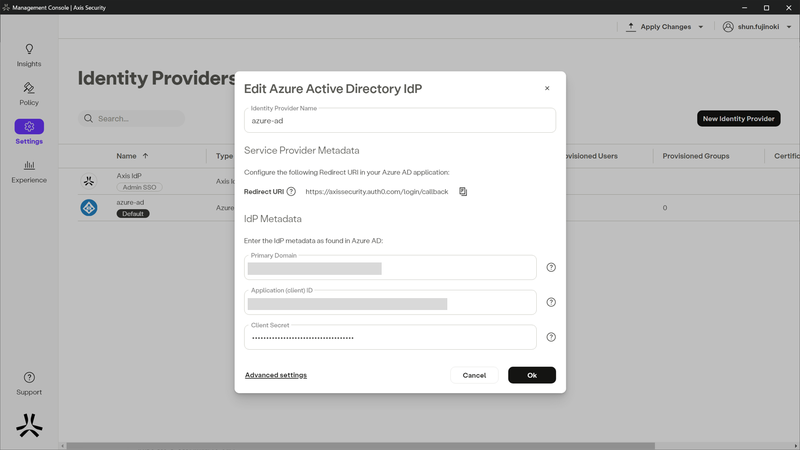The width and height of the screenshot is (800, 450).
Task: Select the Axis IdP row name
Action: [x=129, y=176]
